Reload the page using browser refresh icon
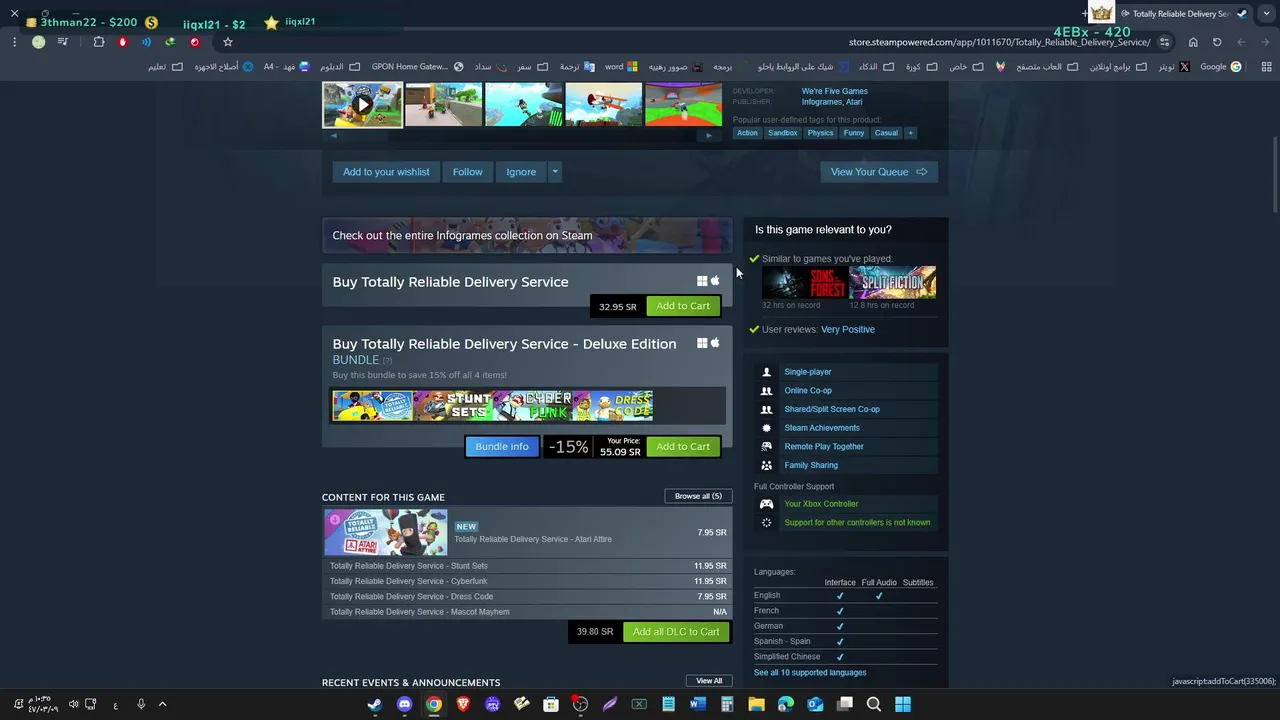Image resolution: width=1280 pixels, height=720 pixels. pos(1217,42)
